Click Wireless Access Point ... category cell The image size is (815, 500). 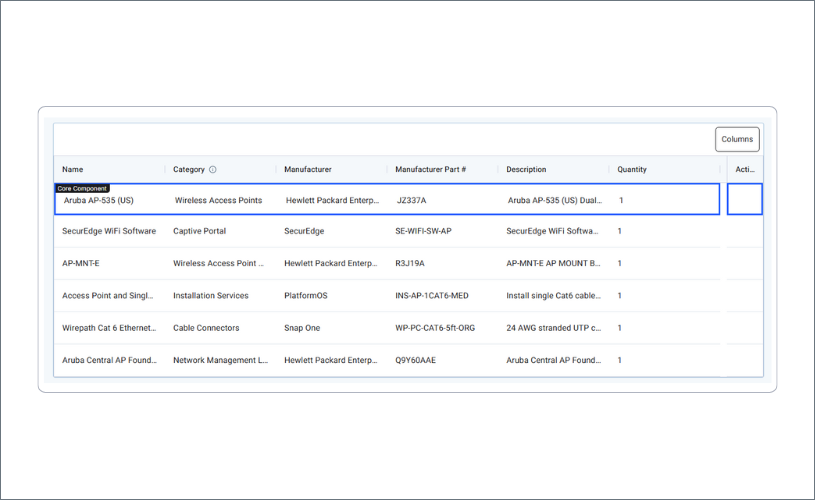218,263
